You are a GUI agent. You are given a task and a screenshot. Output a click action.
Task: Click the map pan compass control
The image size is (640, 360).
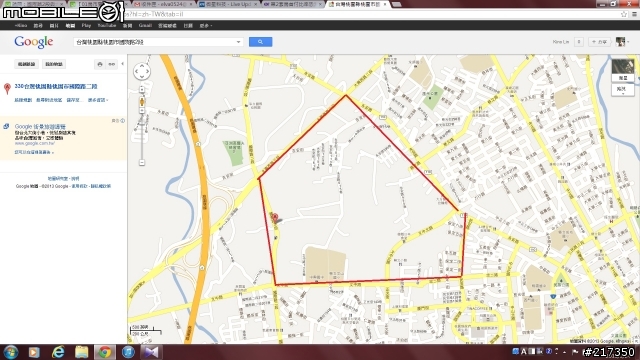(142, 71)
